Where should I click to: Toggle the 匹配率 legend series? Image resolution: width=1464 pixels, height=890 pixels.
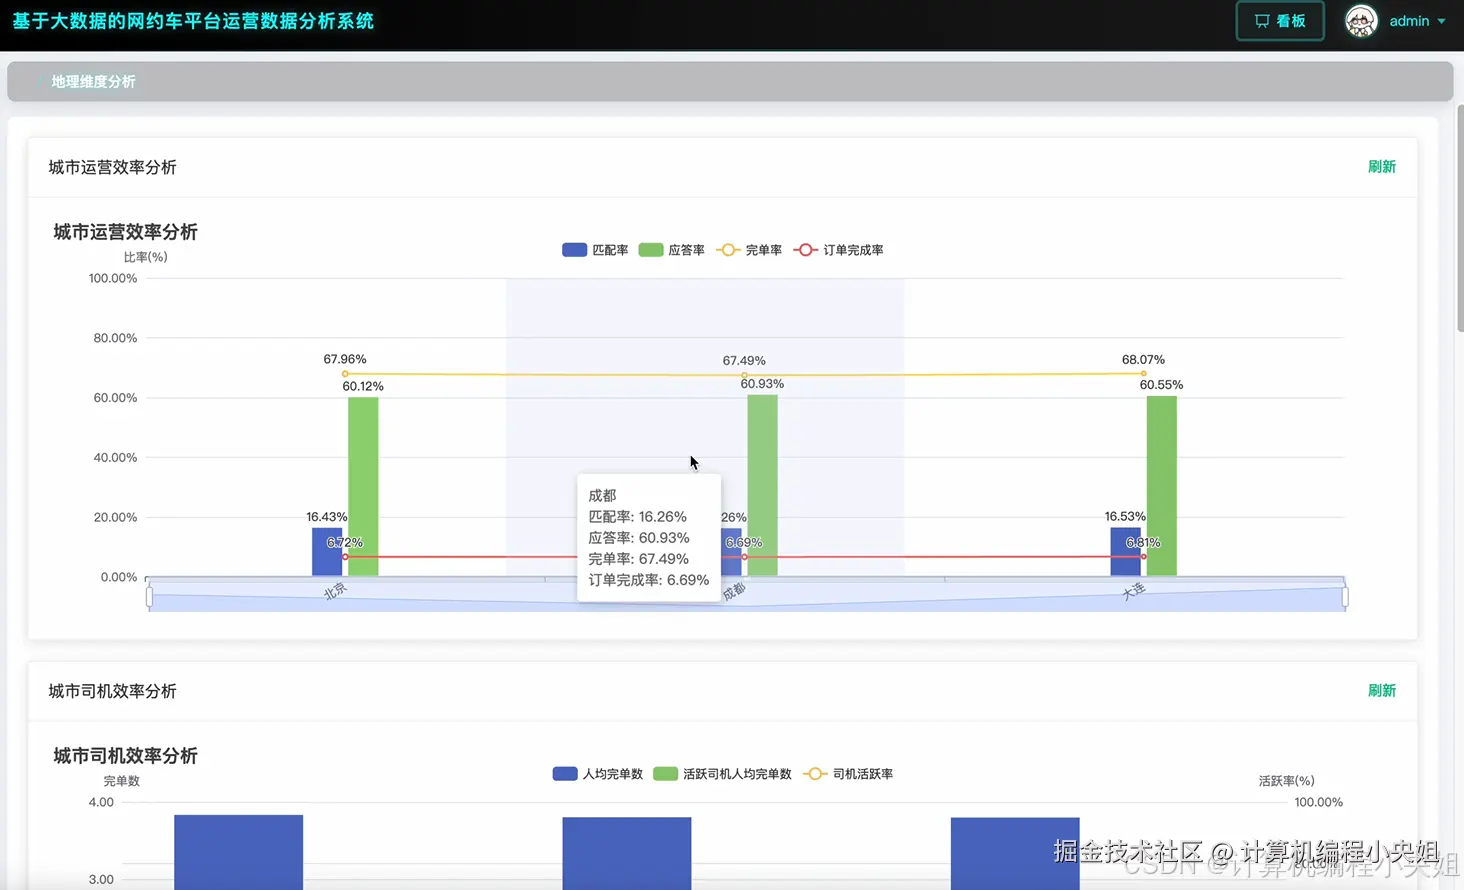(x=595, y=250)
